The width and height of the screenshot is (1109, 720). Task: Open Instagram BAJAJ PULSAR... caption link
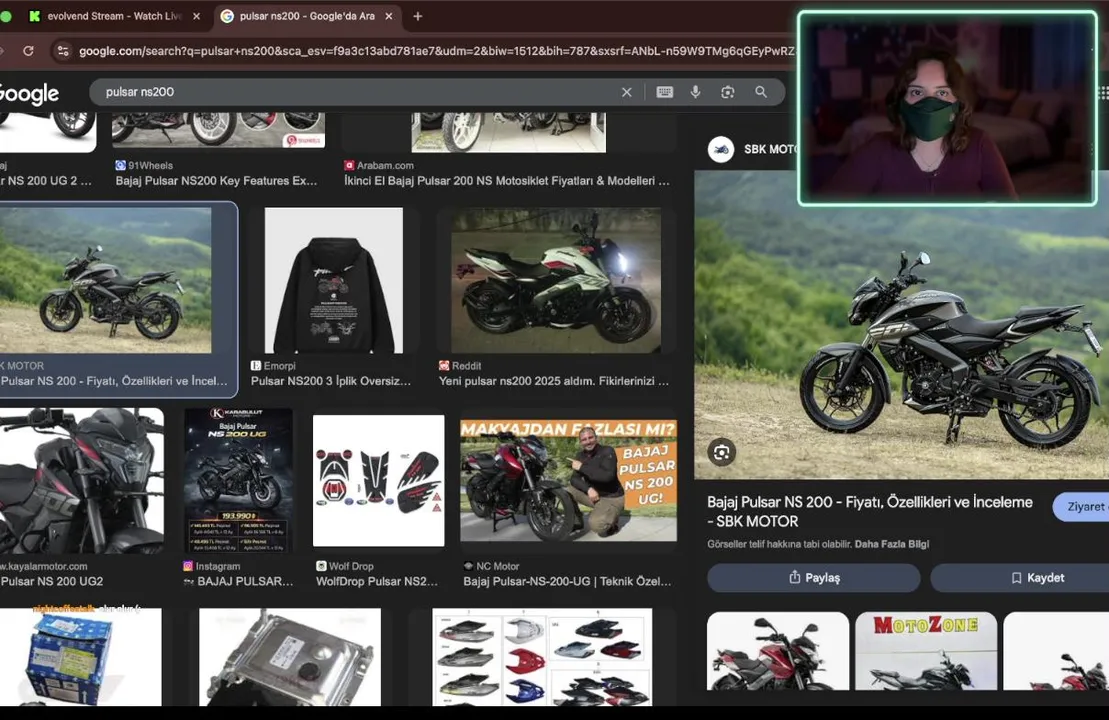pos(245,581)
